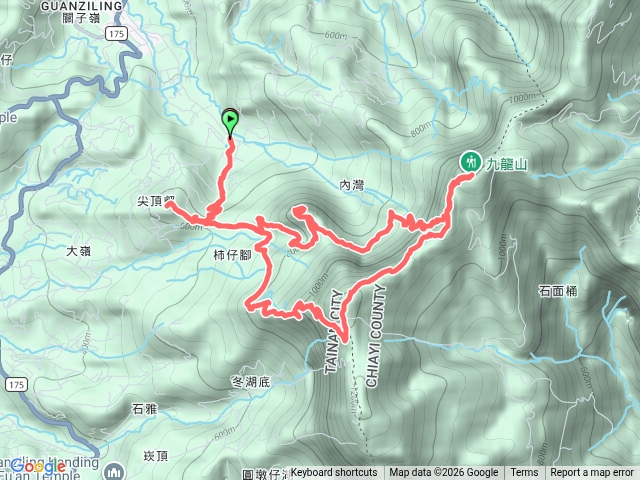Select the temple icon at bottom left
The height and width of the screenshot is (480, 640).
click(x=114, y=471)
